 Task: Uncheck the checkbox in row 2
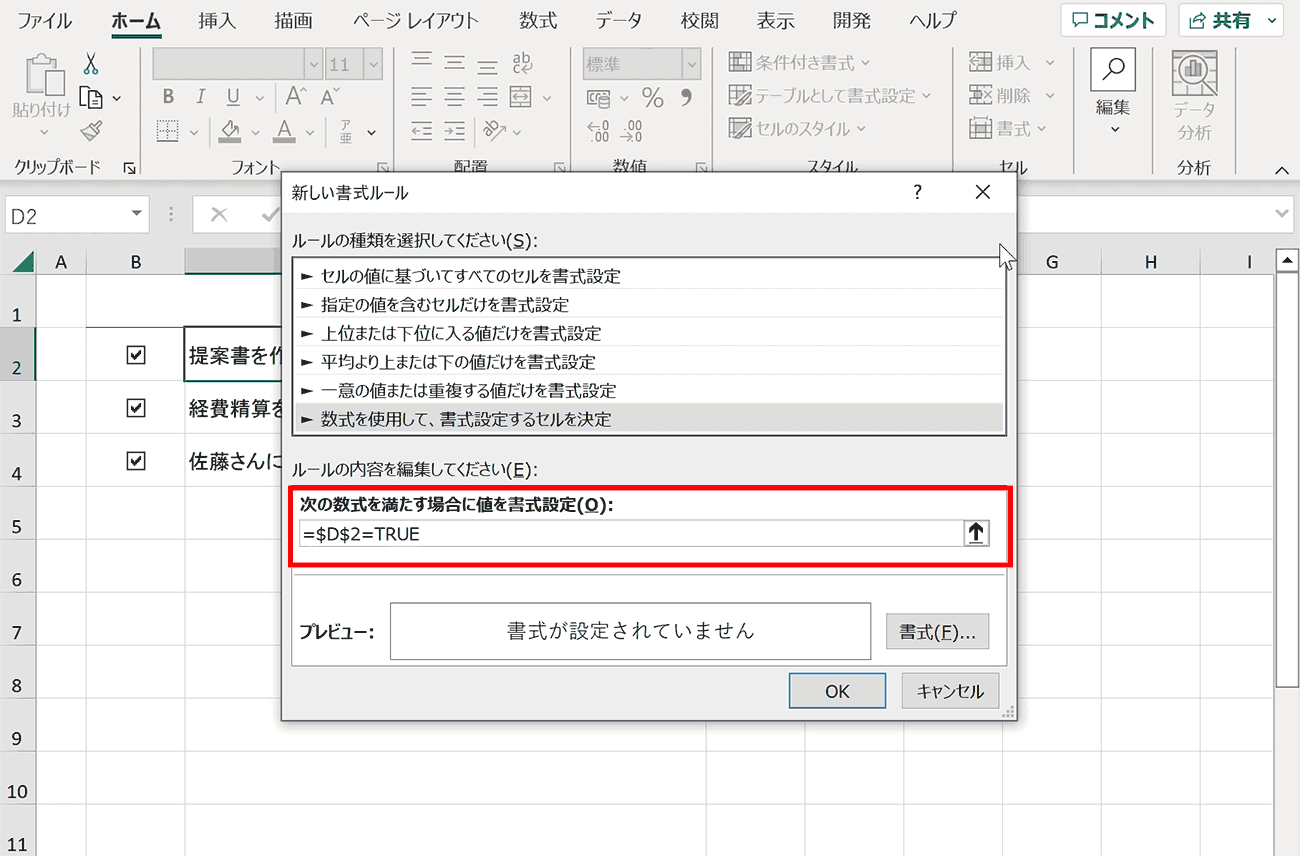pyautogui.click(x=136, y=355)
